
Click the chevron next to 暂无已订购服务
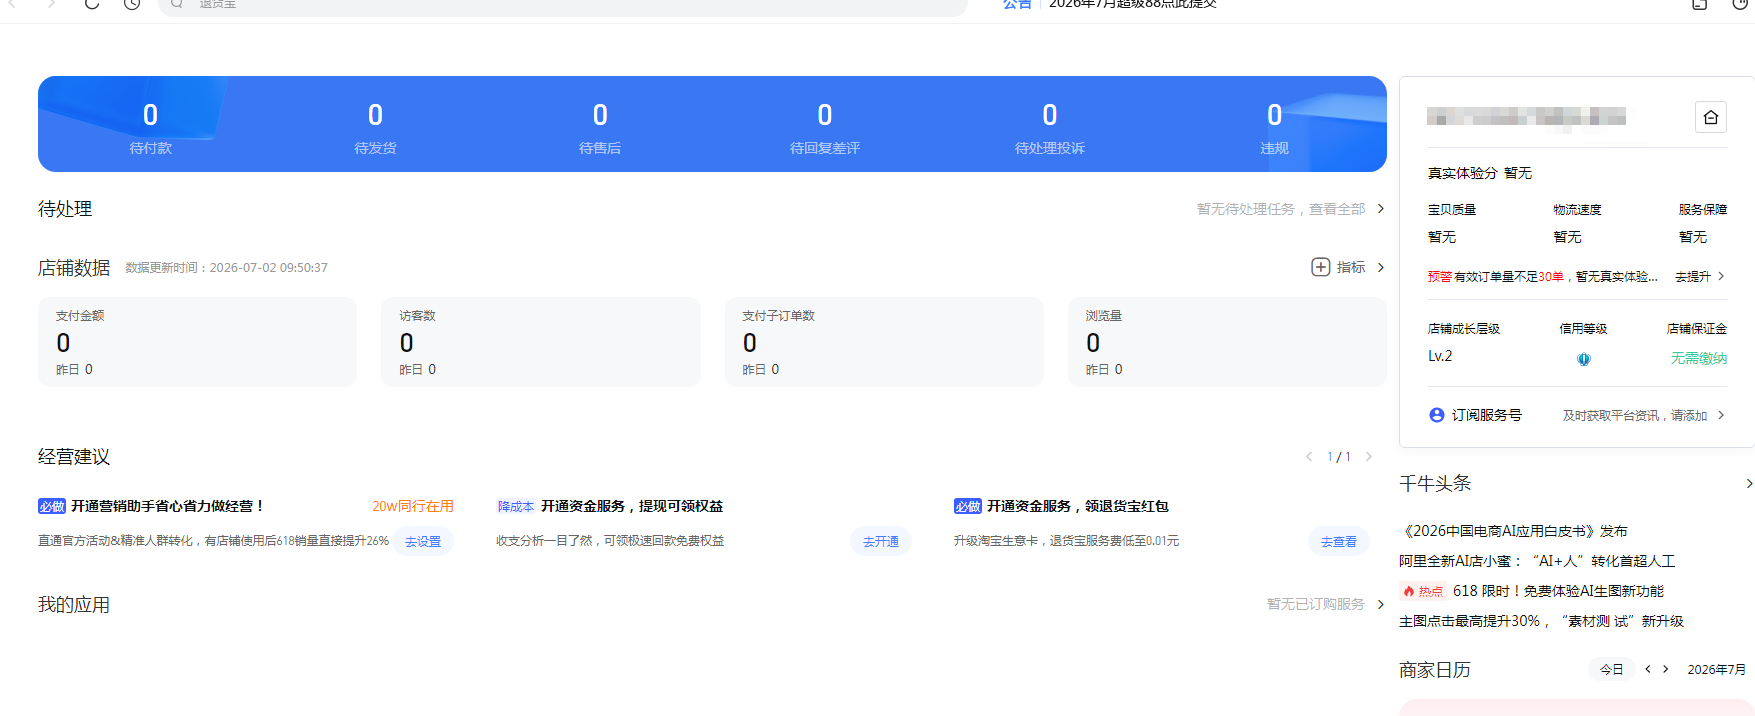1381,604
